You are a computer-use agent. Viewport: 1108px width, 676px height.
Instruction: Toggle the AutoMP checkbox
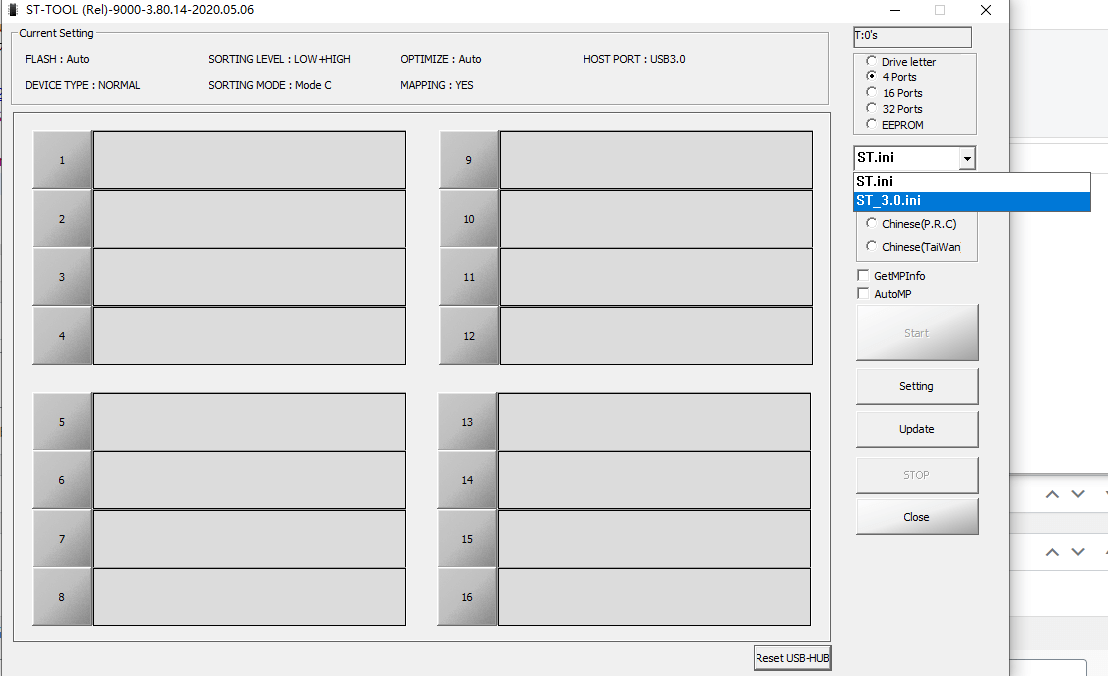864,294
